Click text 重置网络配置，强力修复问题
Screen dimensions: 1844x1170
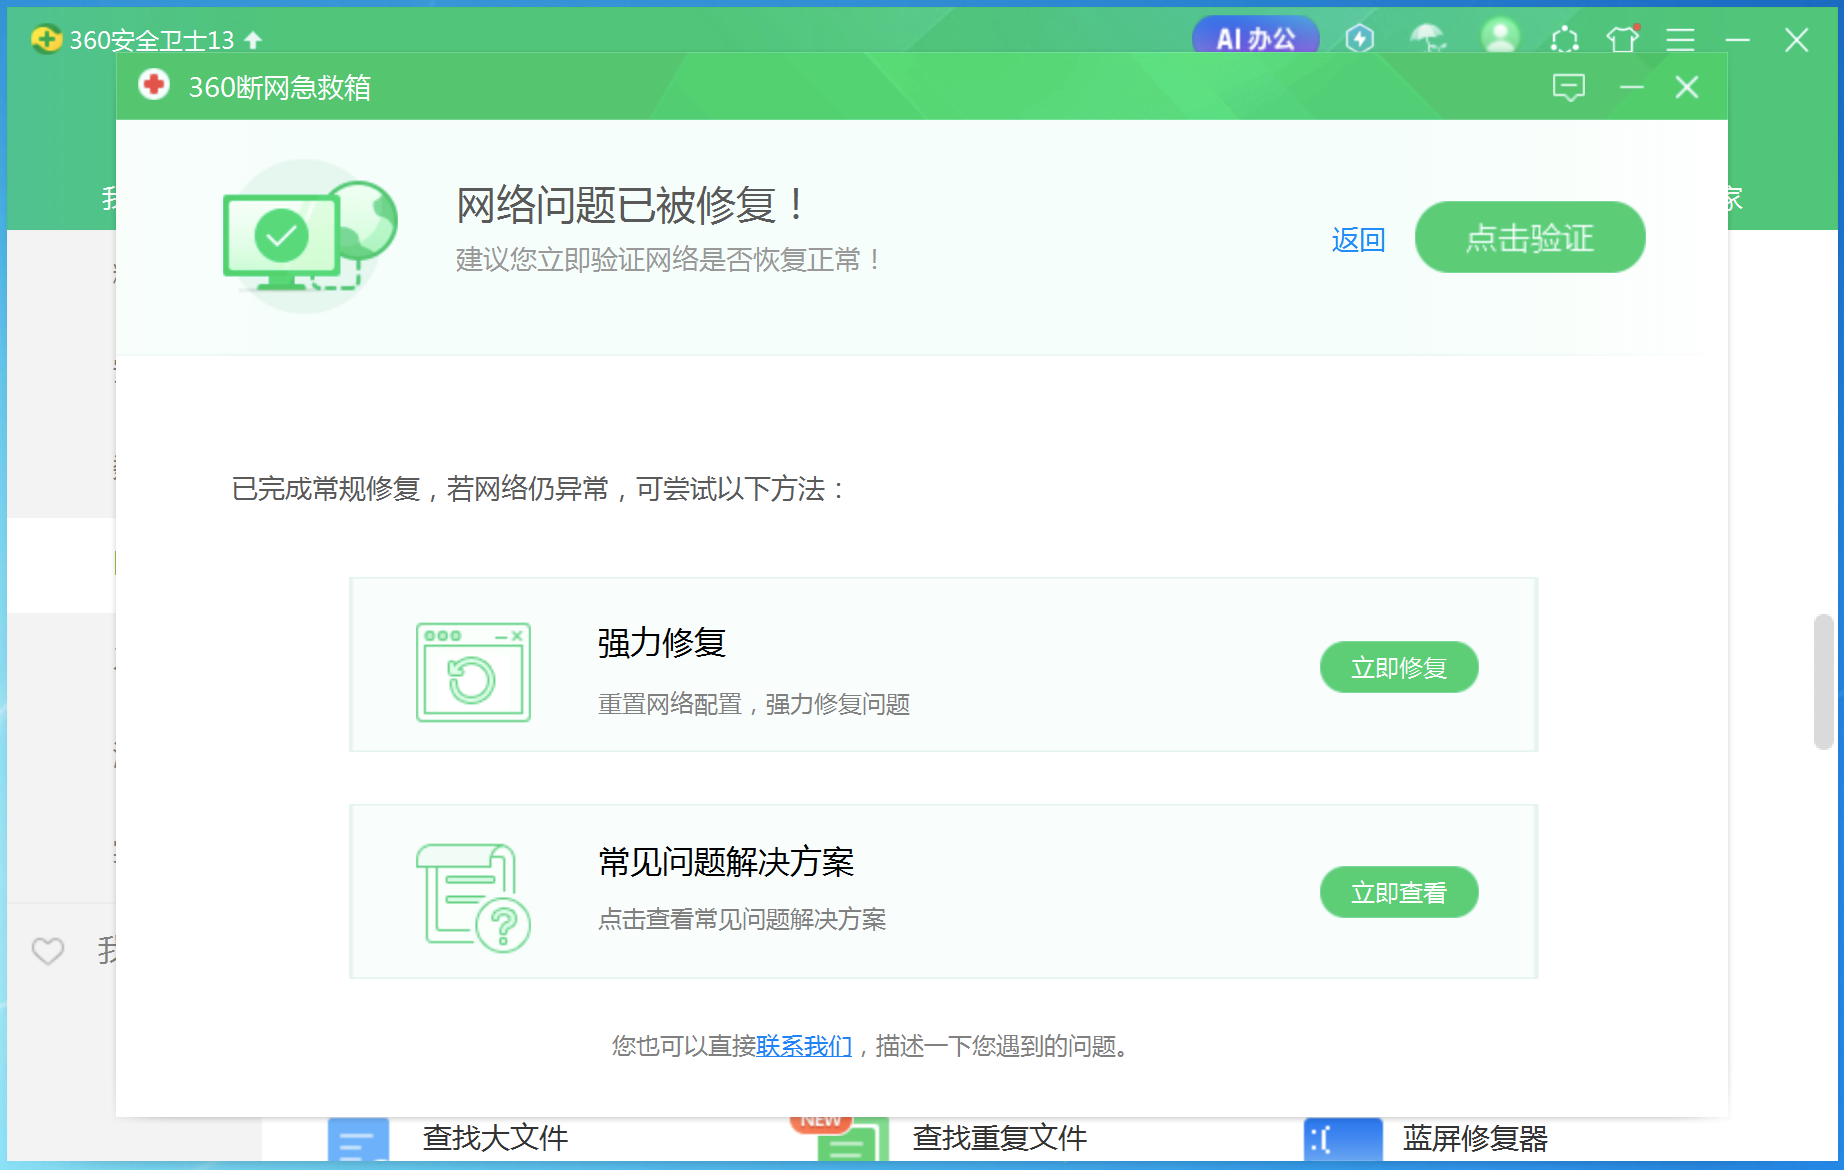pos(754,705)
